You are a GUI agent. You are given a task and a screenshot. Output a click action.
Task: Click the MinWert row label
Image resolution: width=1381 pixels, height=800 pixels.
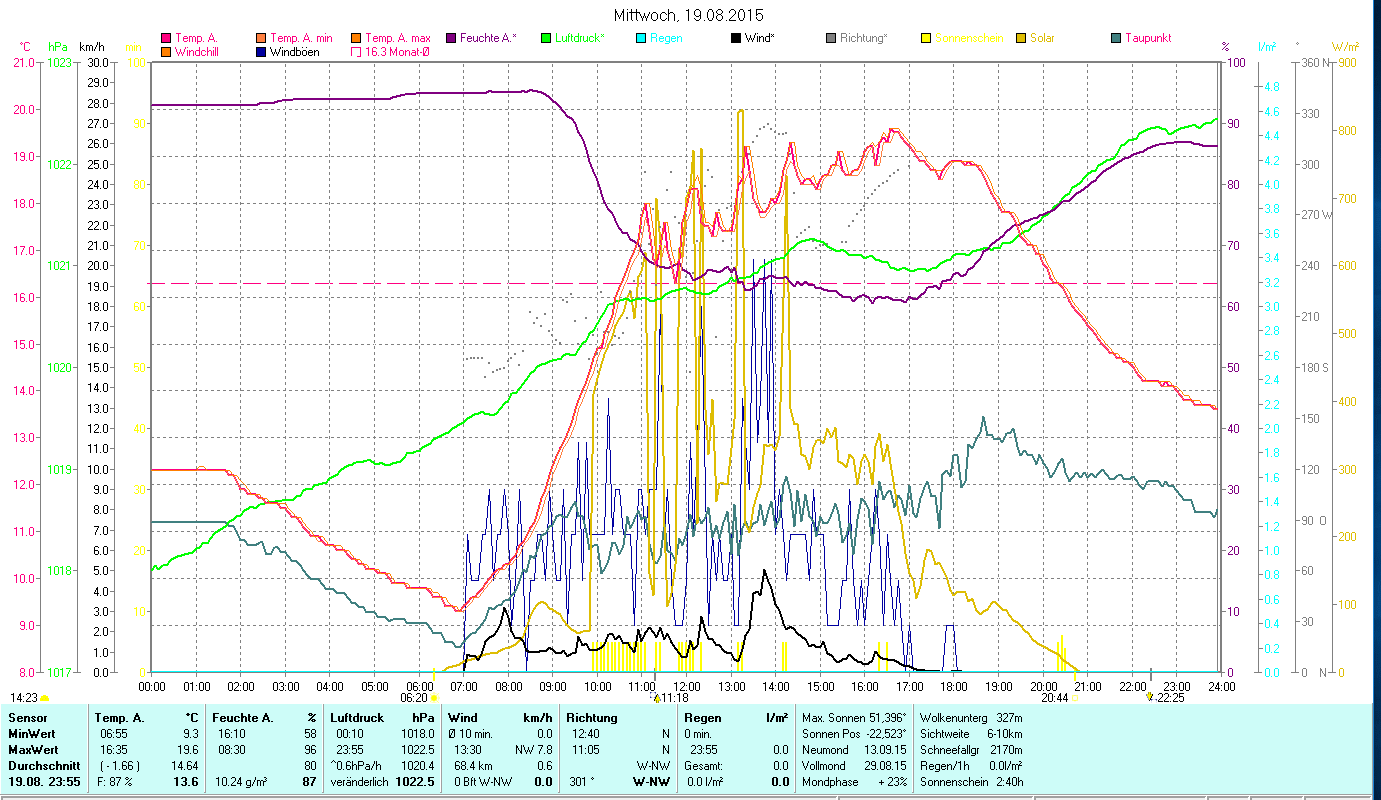pos(31,734)
